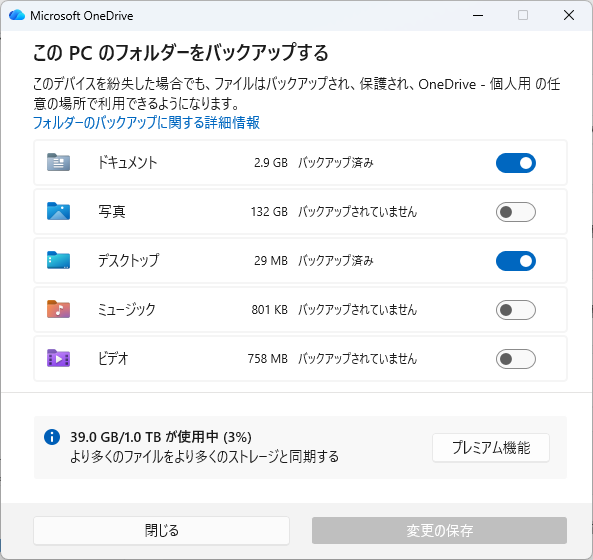Click the 変更の保存 button

tap(439, 531)
